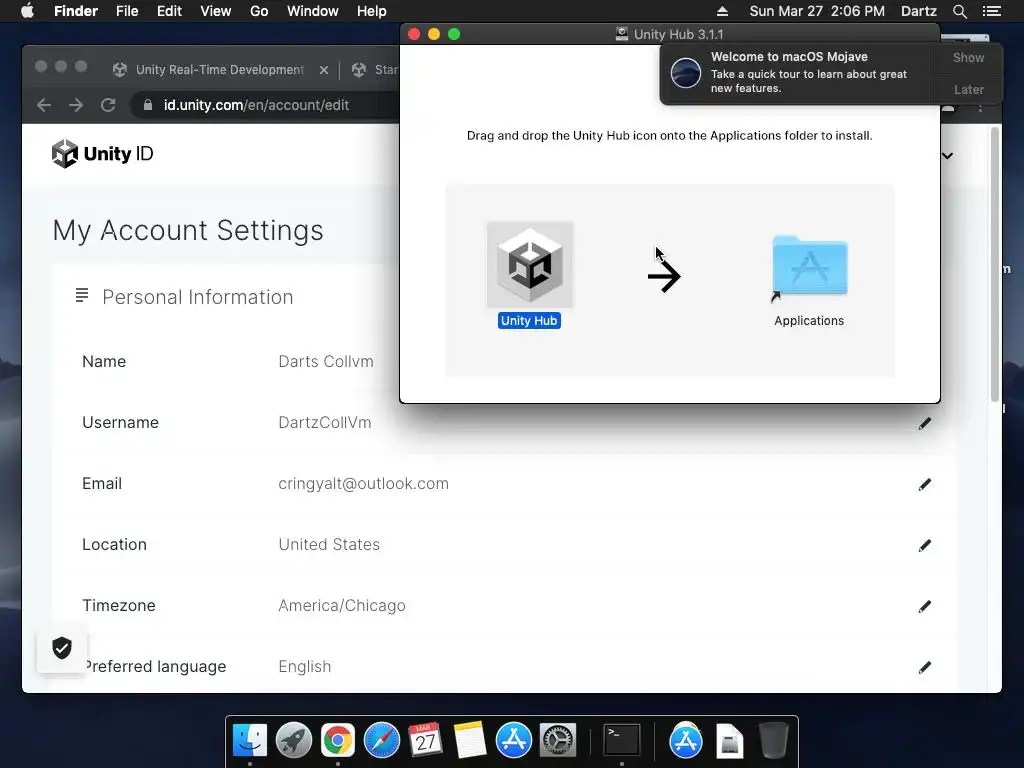Open the Dartz user menu
The height and width of the screenshot is (768, 1024).
(918, 11)
